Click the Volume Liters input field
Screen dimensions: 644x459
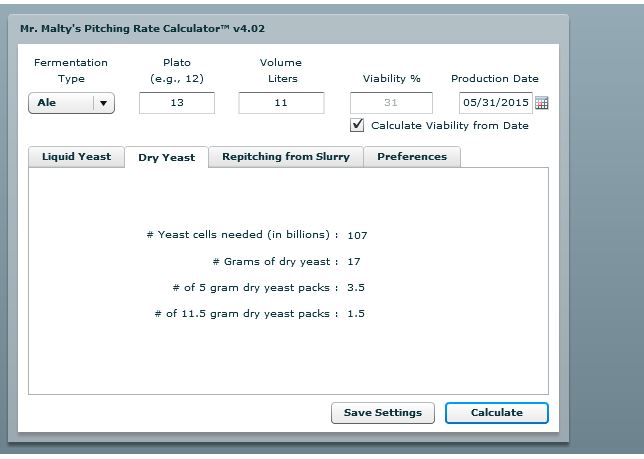point(281,103)
